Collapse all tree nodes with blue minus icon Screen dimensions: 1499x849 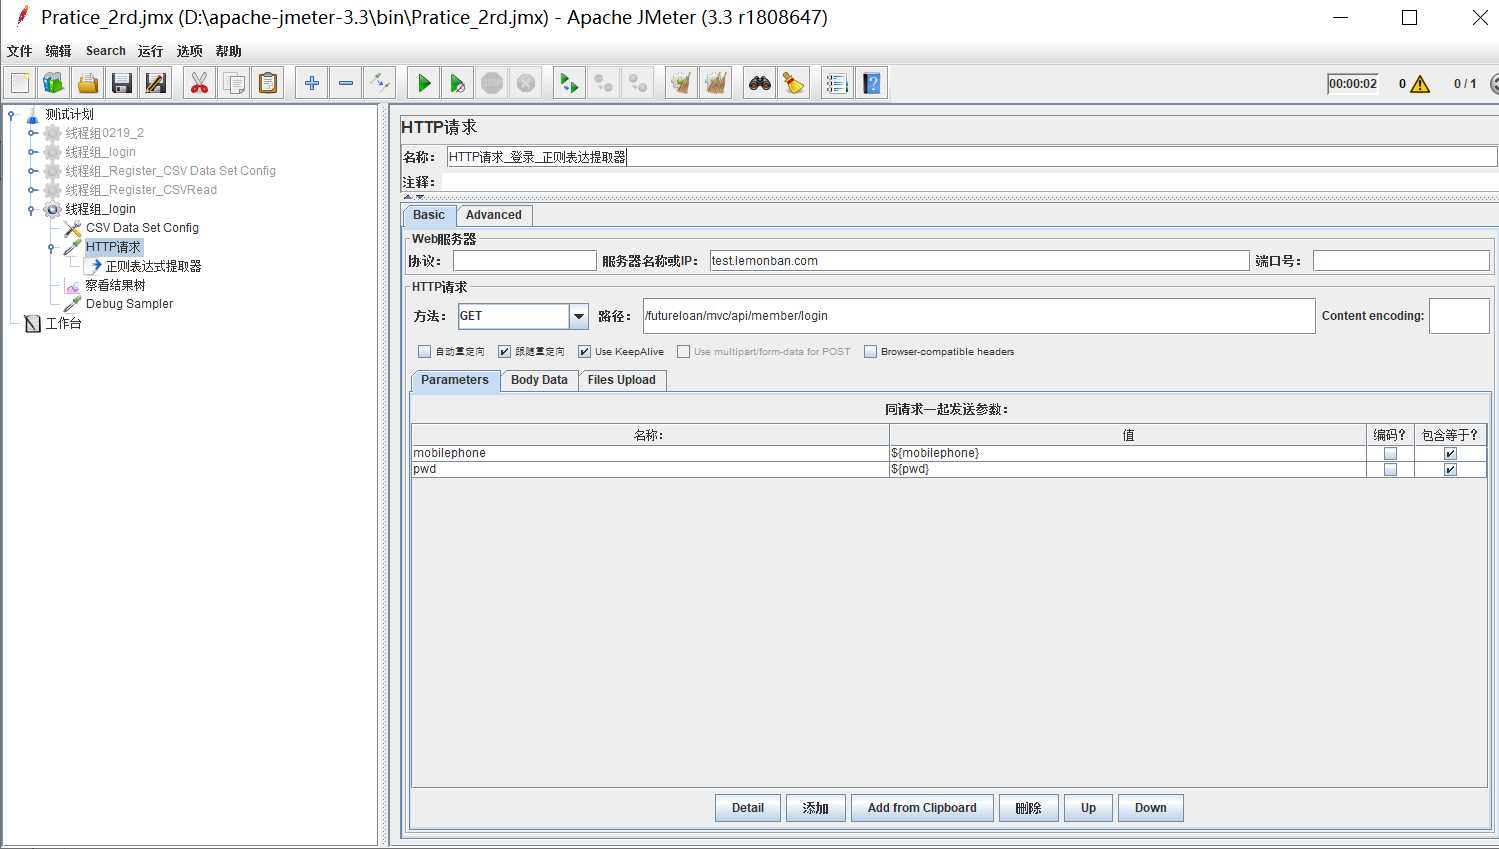[346, 83]
